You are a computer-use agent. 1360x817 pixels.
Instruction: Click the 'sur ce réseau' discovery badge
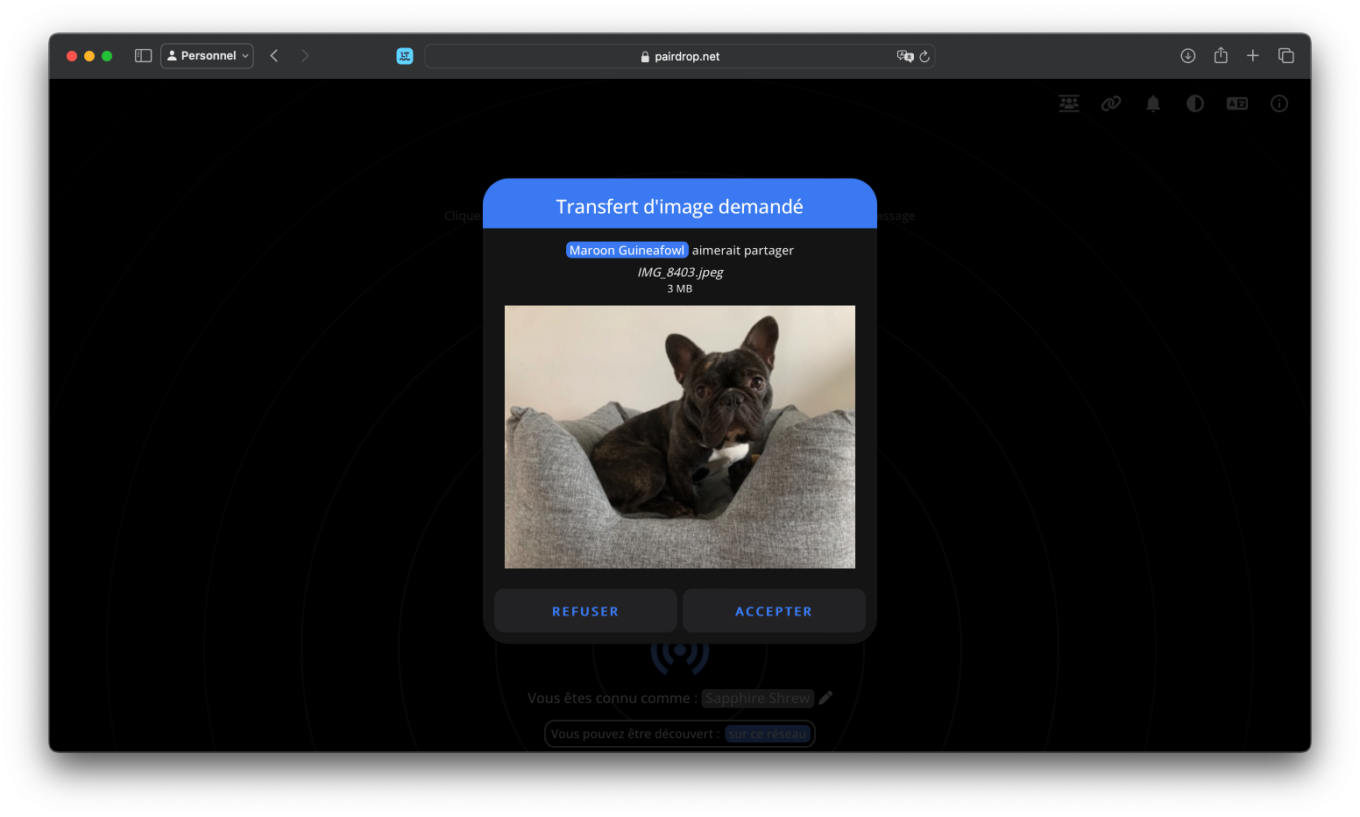tap(767, 734)
